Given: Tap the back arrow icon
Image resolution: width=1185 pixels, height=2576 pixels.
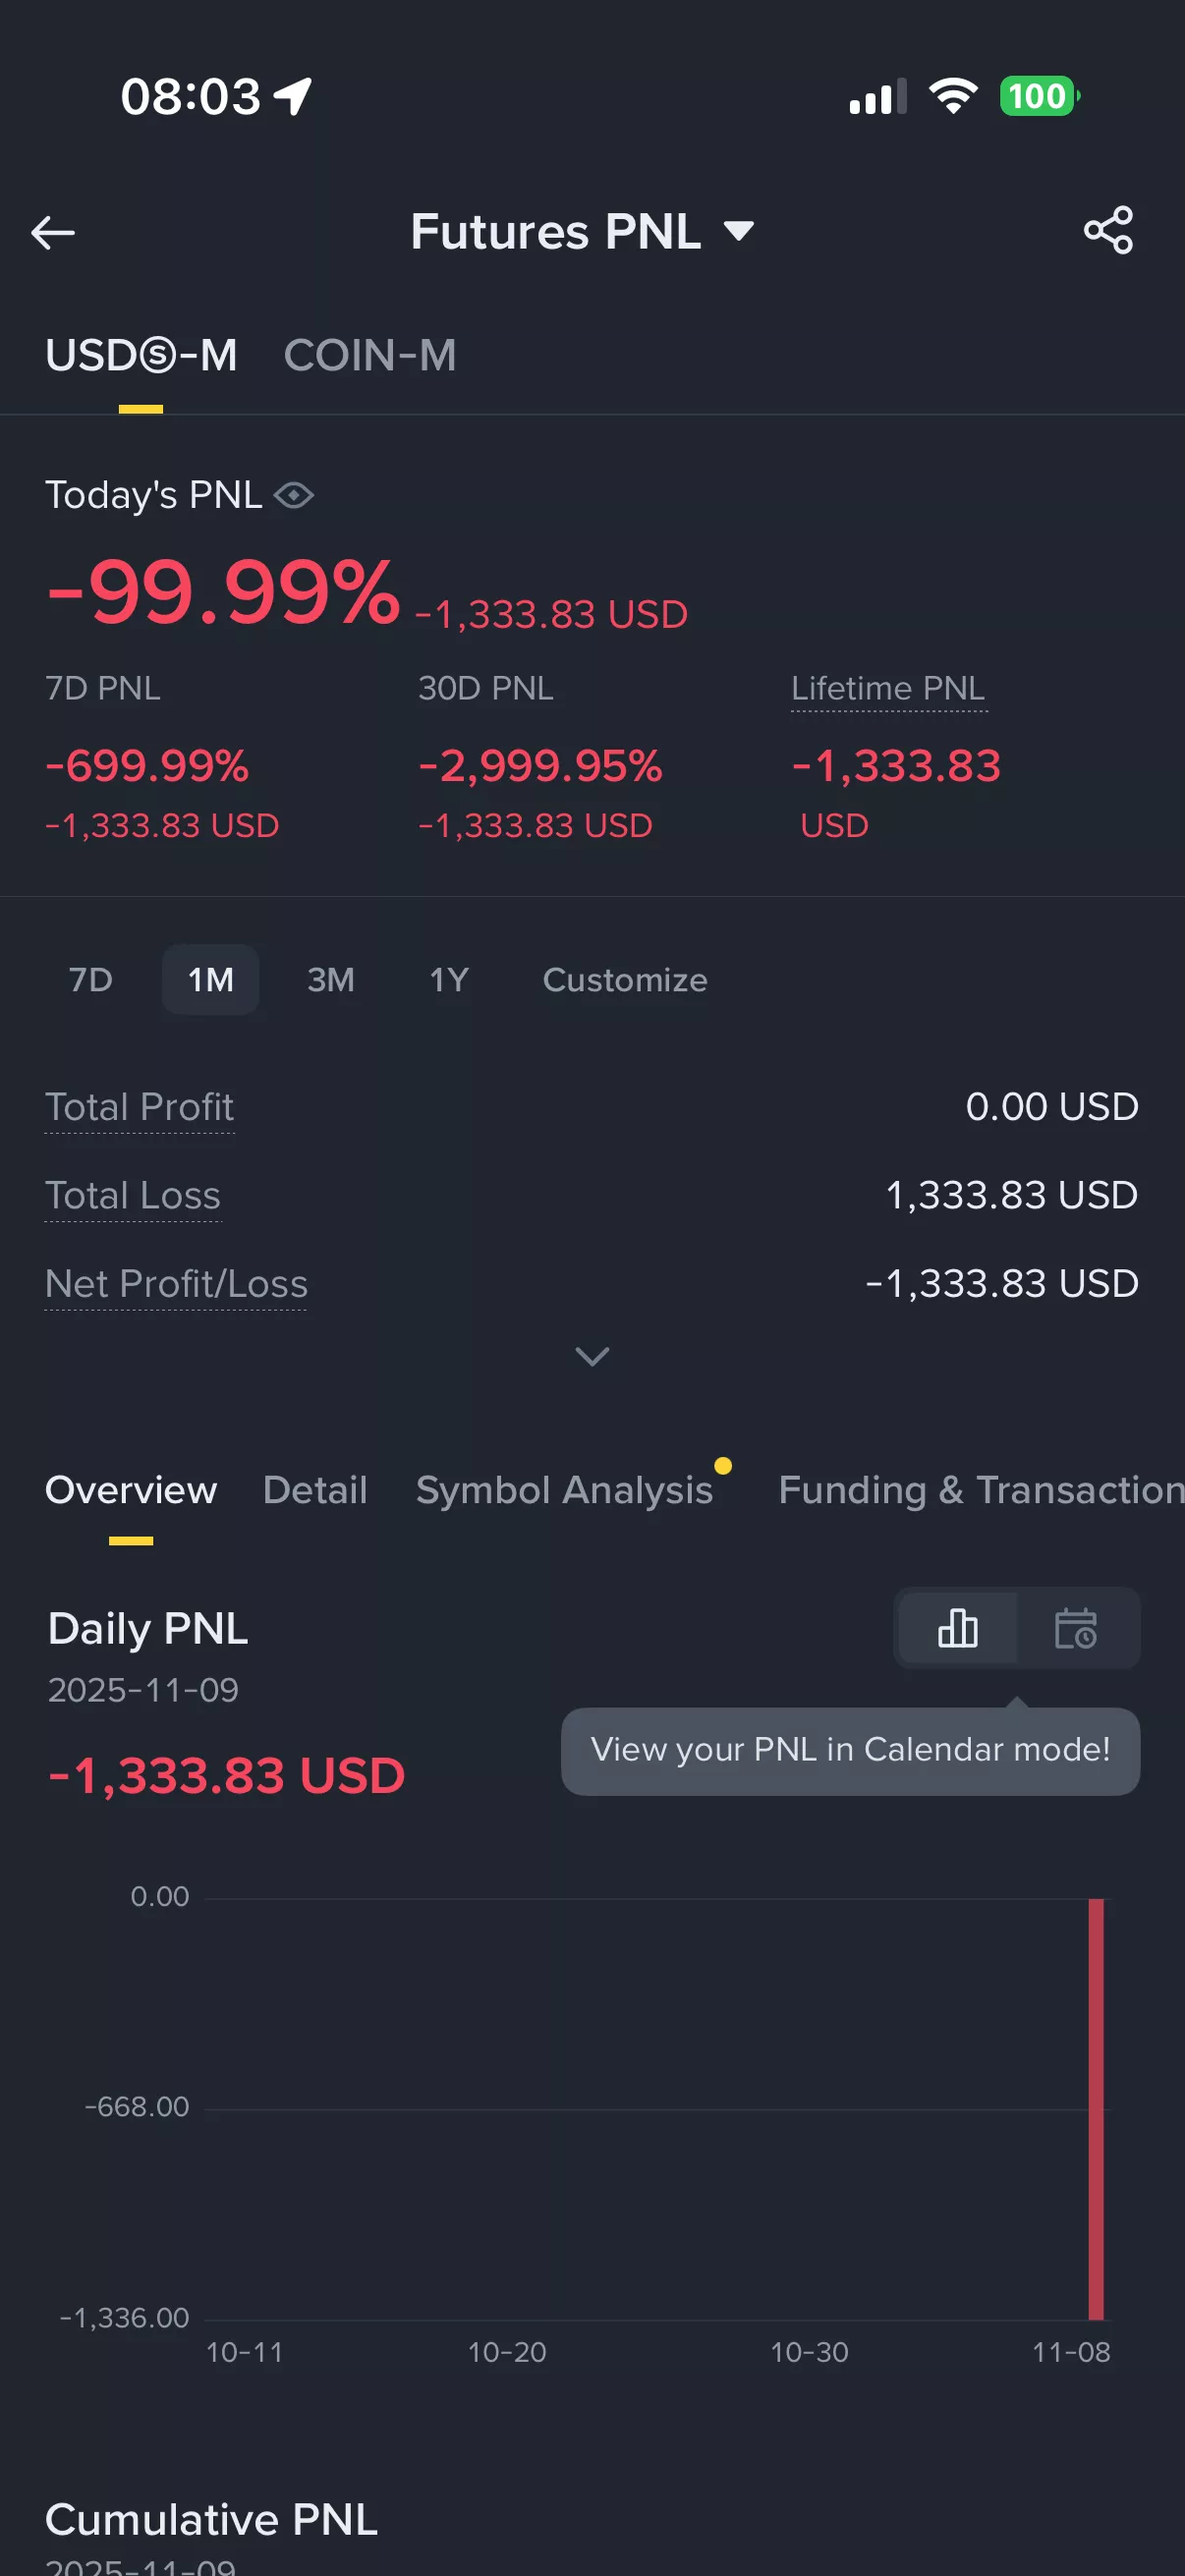Looking at the screenshot, I should point(53,233).
